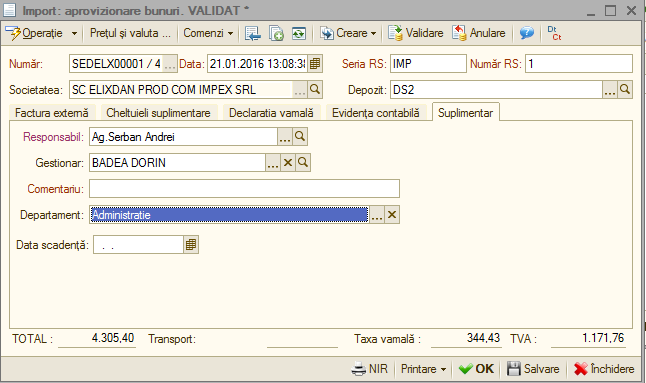Open the Declaratia vamală tab
Viewport: 646px width, 383px height.
271,113
